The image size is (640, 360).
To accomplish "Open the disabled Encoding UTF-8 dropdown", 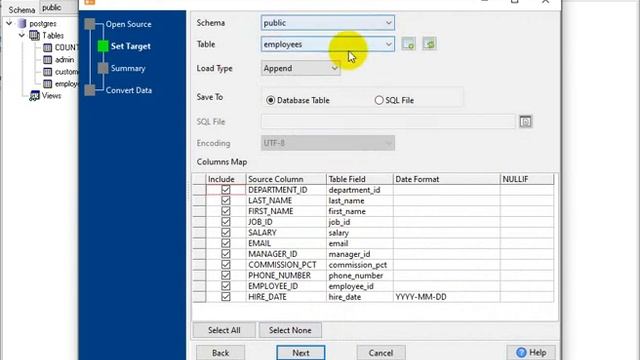I will pos(328,143).
